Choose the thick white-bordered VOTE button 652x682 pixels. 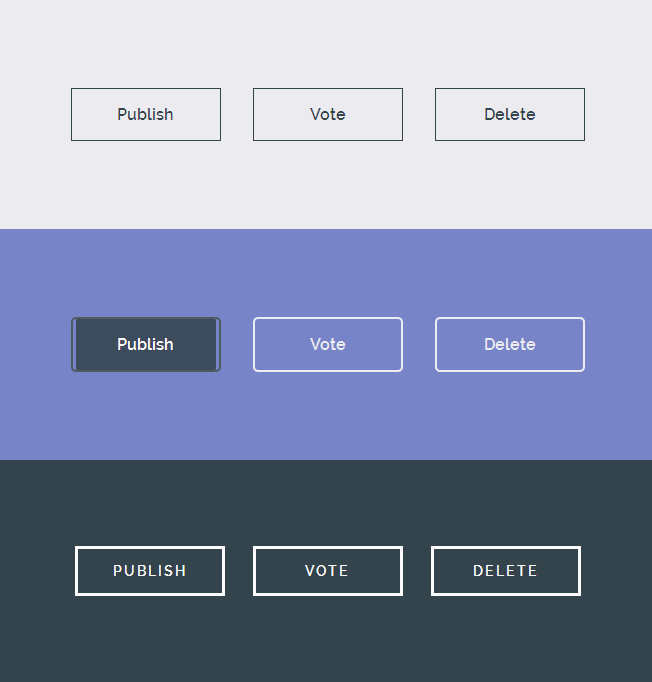click(328, 571)
